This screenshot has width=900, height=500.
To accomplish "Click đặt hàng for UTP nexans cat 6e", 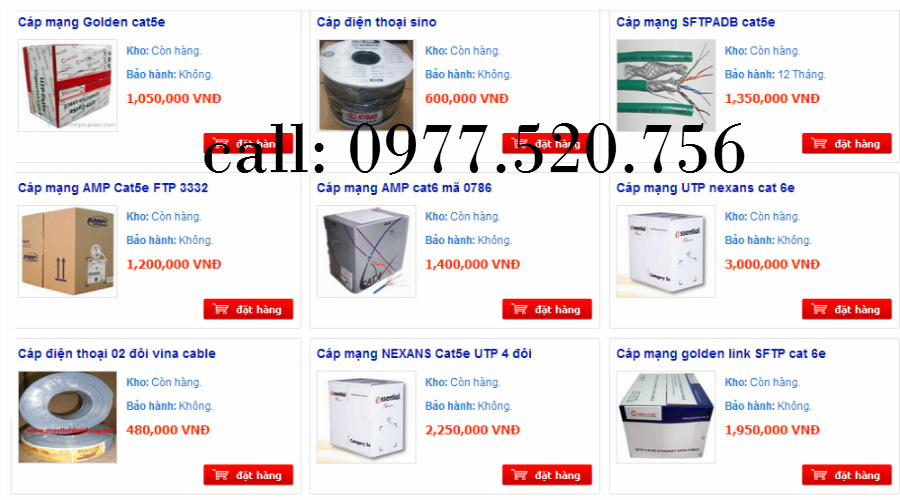I will pyautogui.click(x=847, y=309).
